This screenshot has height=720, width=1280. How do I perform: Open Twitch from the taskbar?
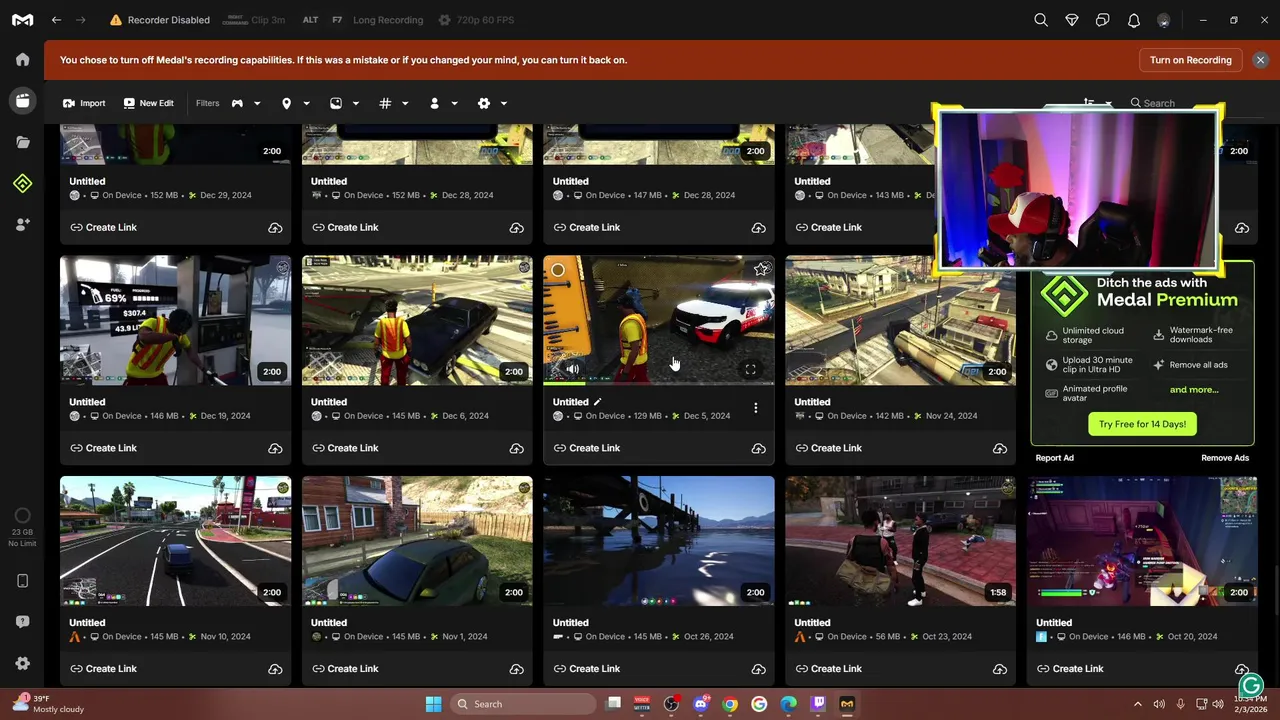(x=818, y=704)
